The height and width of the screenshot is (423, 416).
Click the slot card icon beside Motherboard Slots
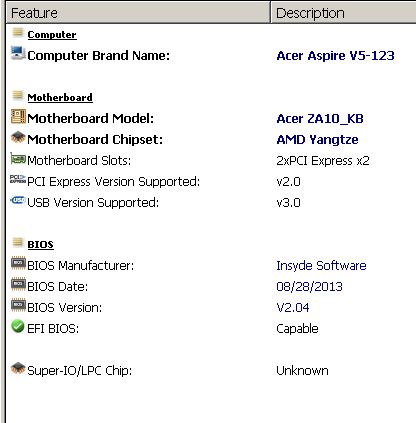[18, 158]
